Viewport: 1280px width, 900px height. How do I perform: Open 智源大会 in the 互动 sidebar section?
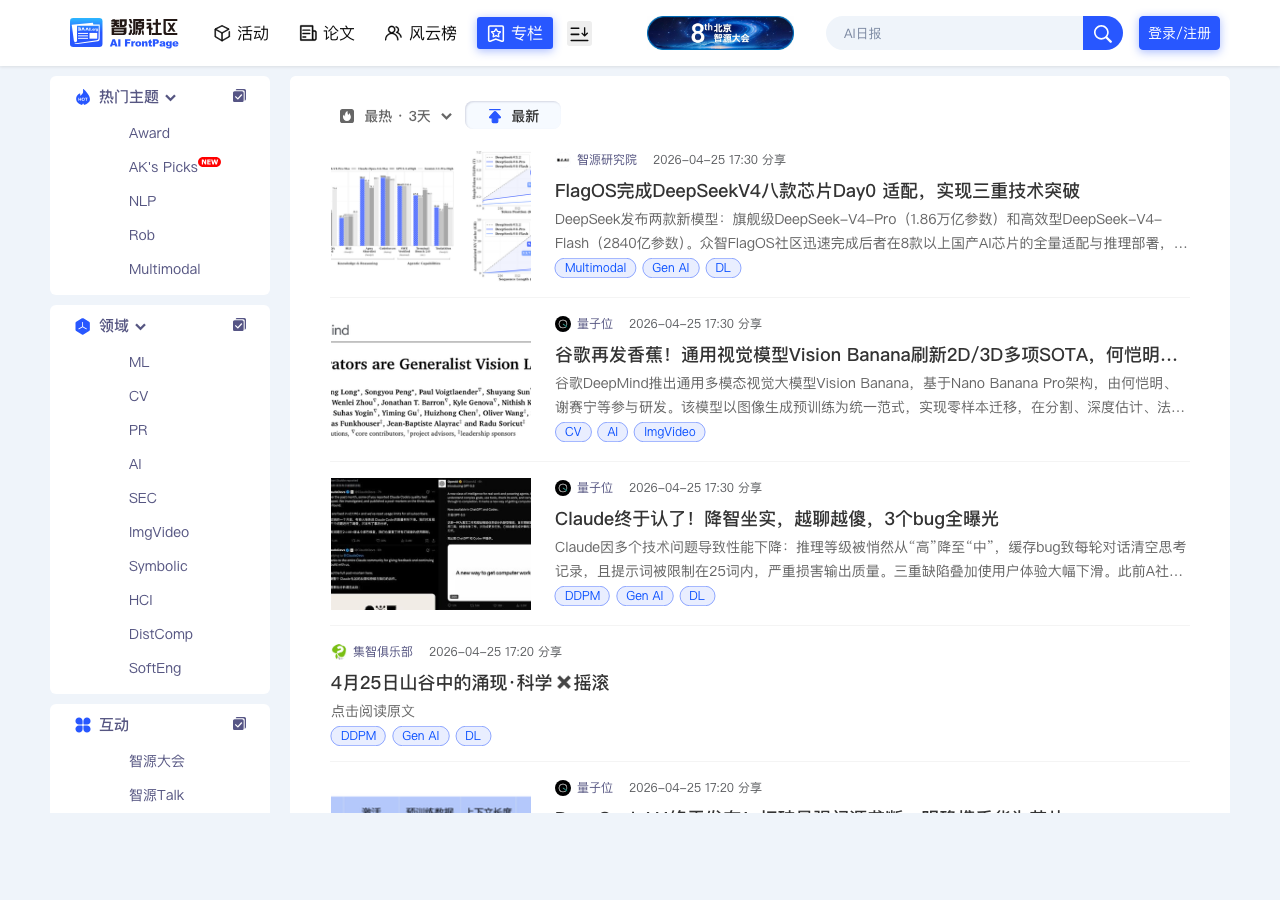[x=157, y=761]
